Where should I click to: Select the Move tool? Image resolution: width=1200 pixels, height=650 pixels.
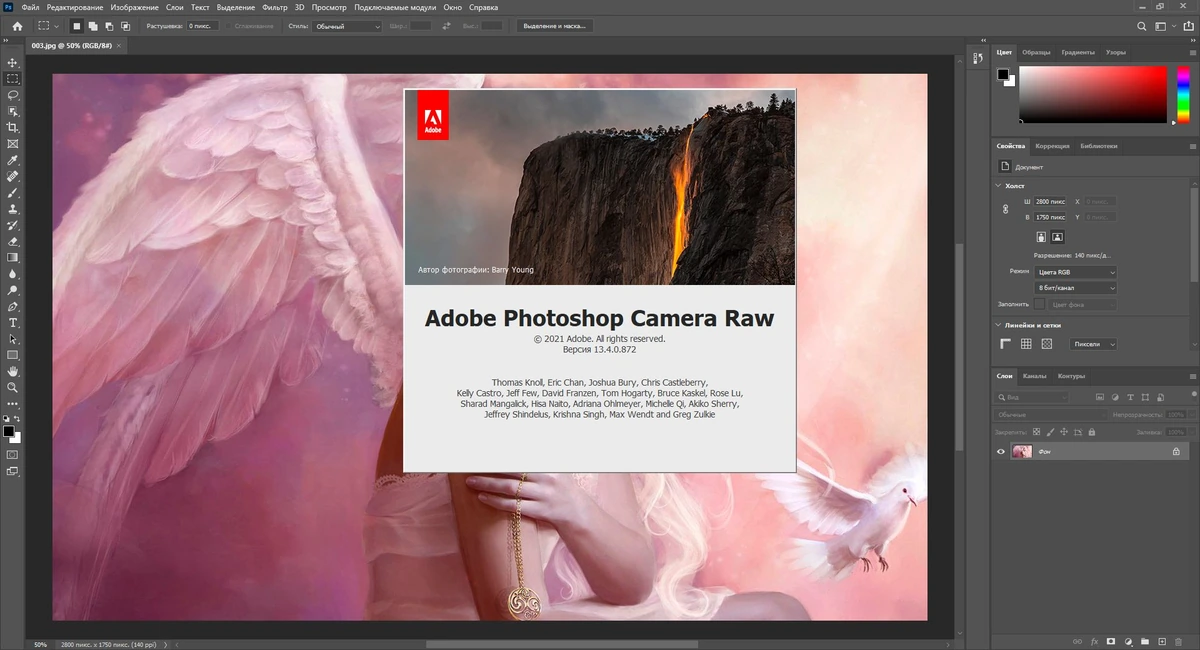(13, 62)
